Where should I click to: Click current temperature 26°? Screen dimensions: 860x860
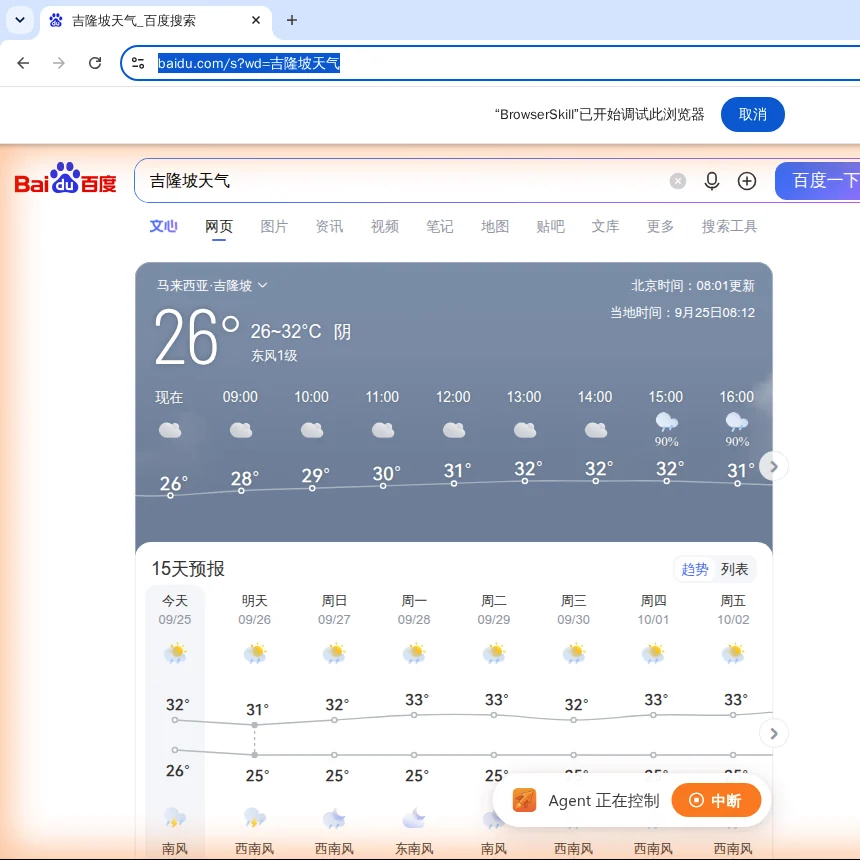pyautogui.click(x=196, y=336)
